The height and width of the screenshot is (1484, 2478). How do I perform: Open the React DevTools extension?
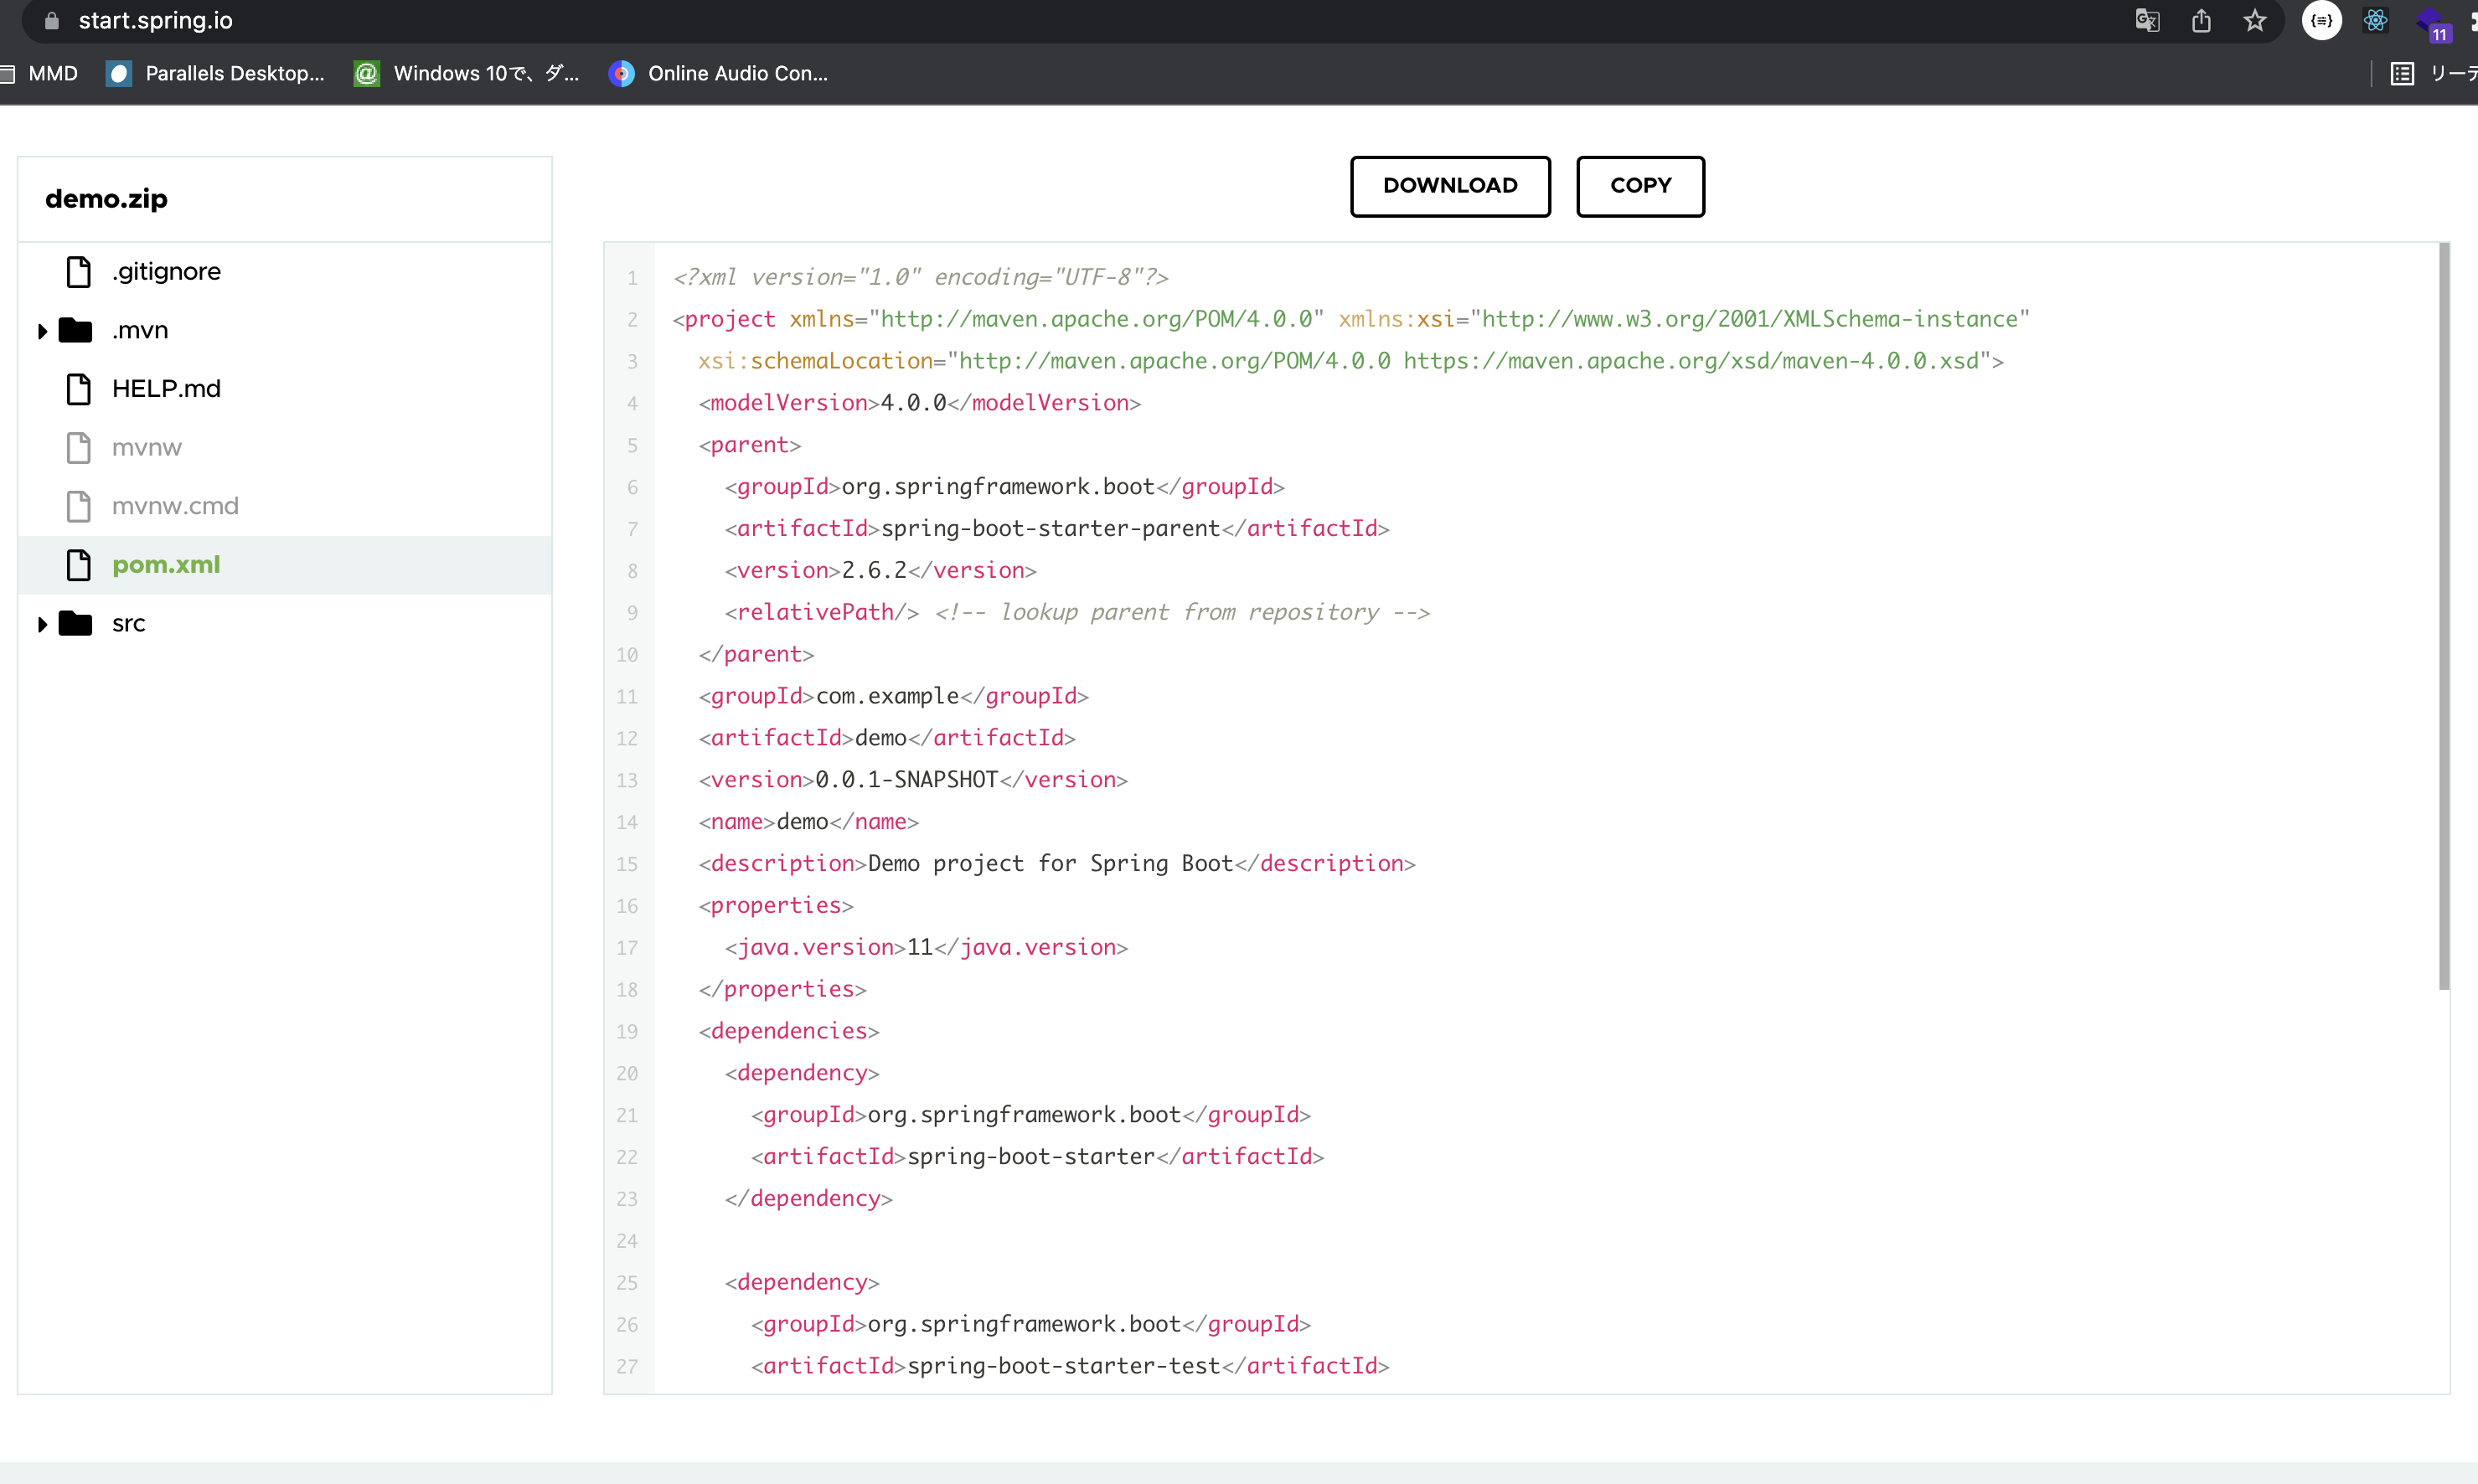(2376, 20)
